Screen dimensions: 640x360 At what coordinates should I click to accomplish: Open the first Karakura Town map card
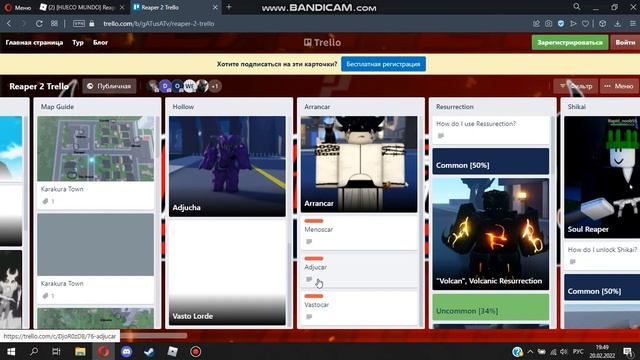(x=96, y=162)
